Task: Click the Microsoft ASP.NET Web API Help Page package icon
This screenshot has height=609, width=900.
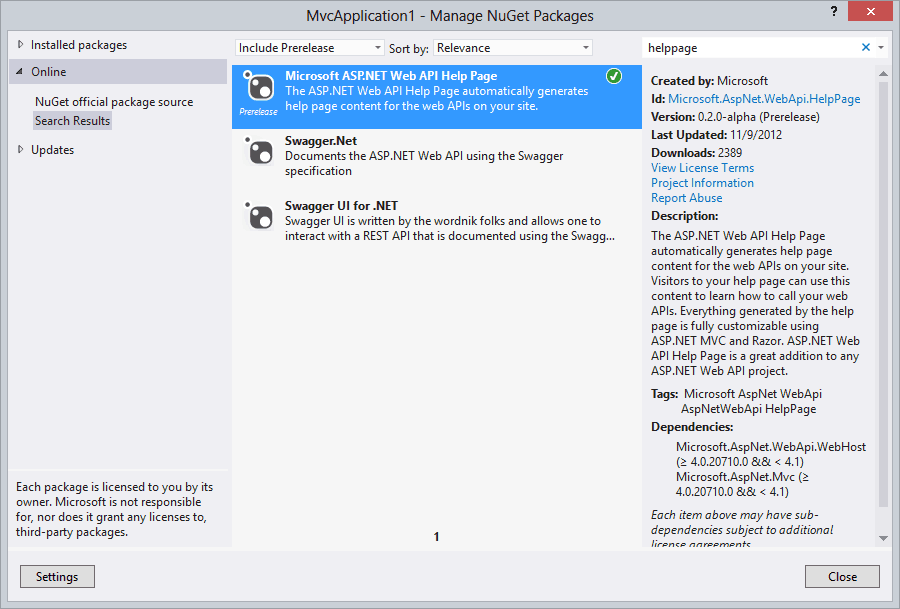Action: [259, 88]
